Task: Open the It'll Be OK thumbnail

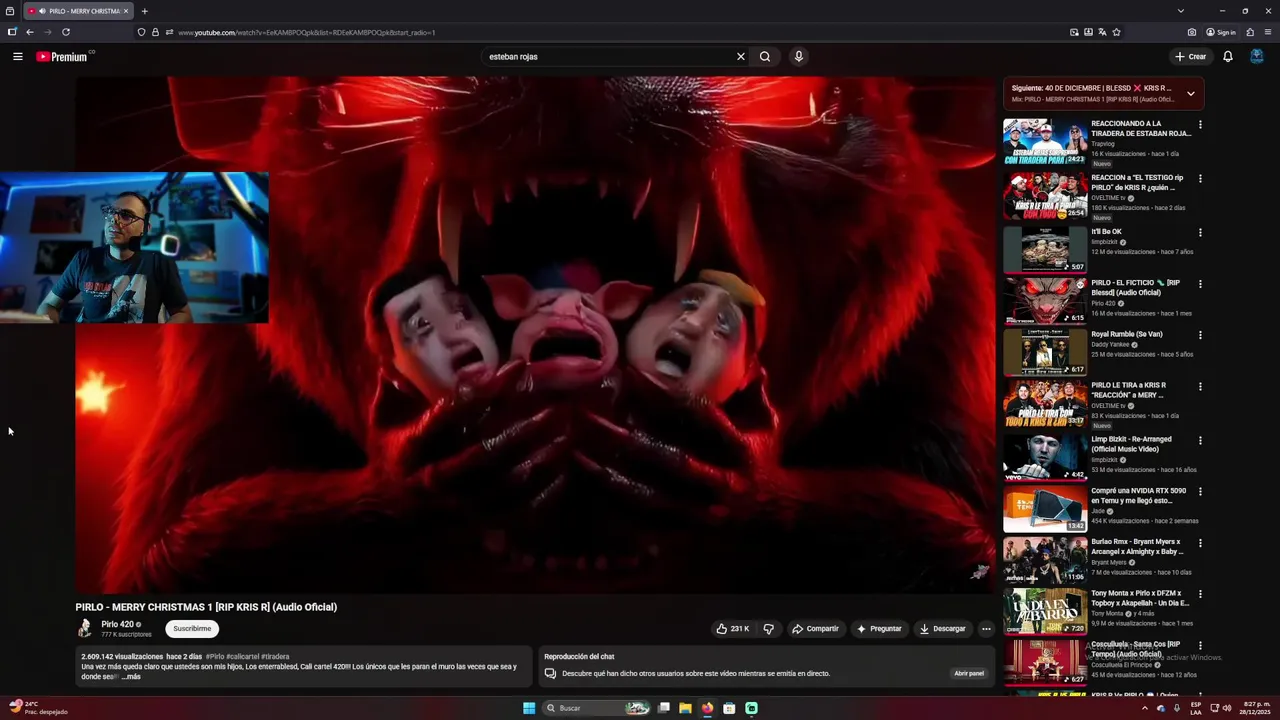Action: [1045, 250]
